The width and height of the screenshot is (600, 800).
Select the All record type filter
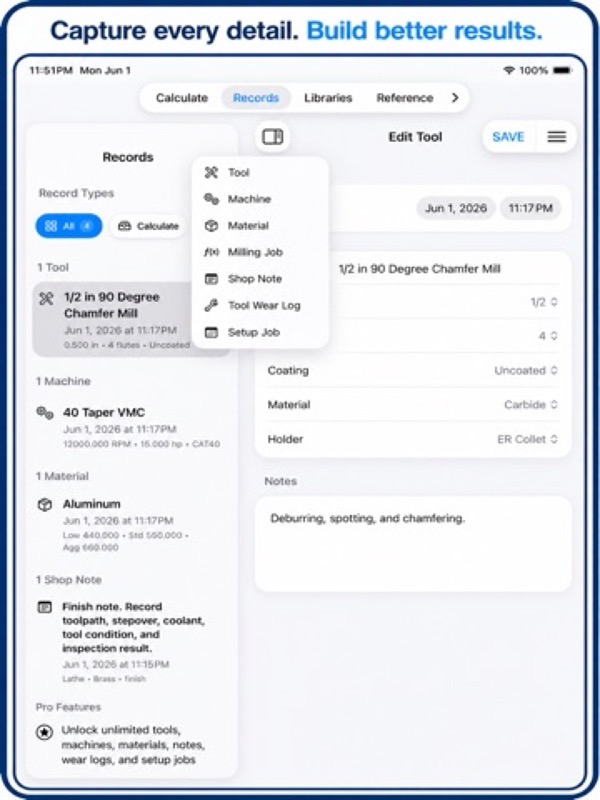pyautogui.click(x=69, y=226)
